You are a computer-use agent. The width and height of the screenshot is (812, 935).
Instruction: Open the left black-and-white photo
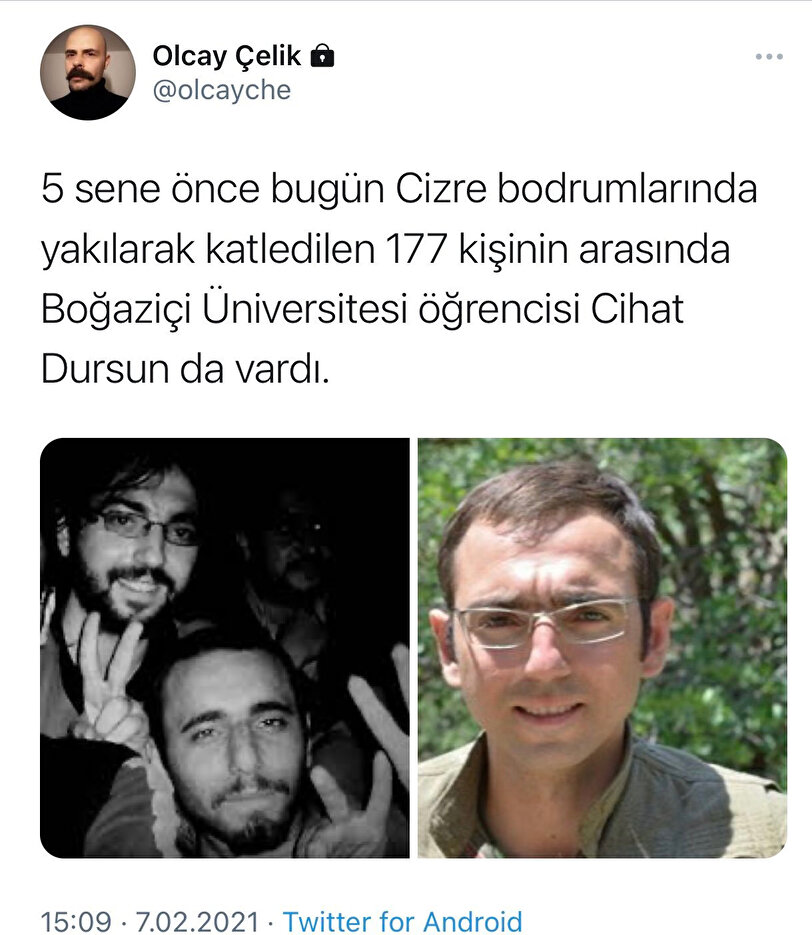225,648
